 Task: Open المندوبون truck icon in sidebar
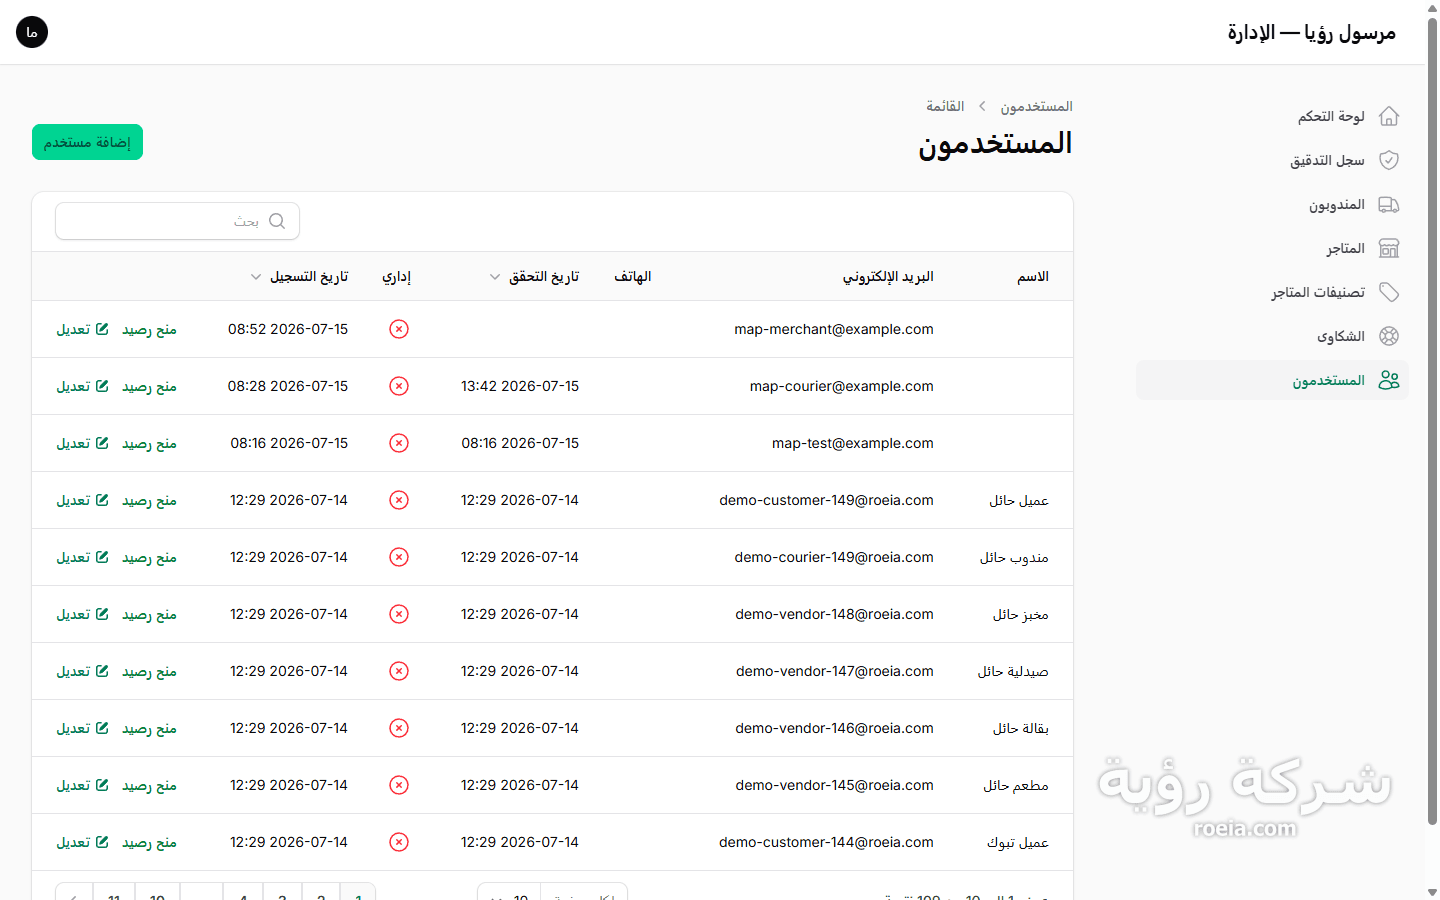[x=1389, y=204]
